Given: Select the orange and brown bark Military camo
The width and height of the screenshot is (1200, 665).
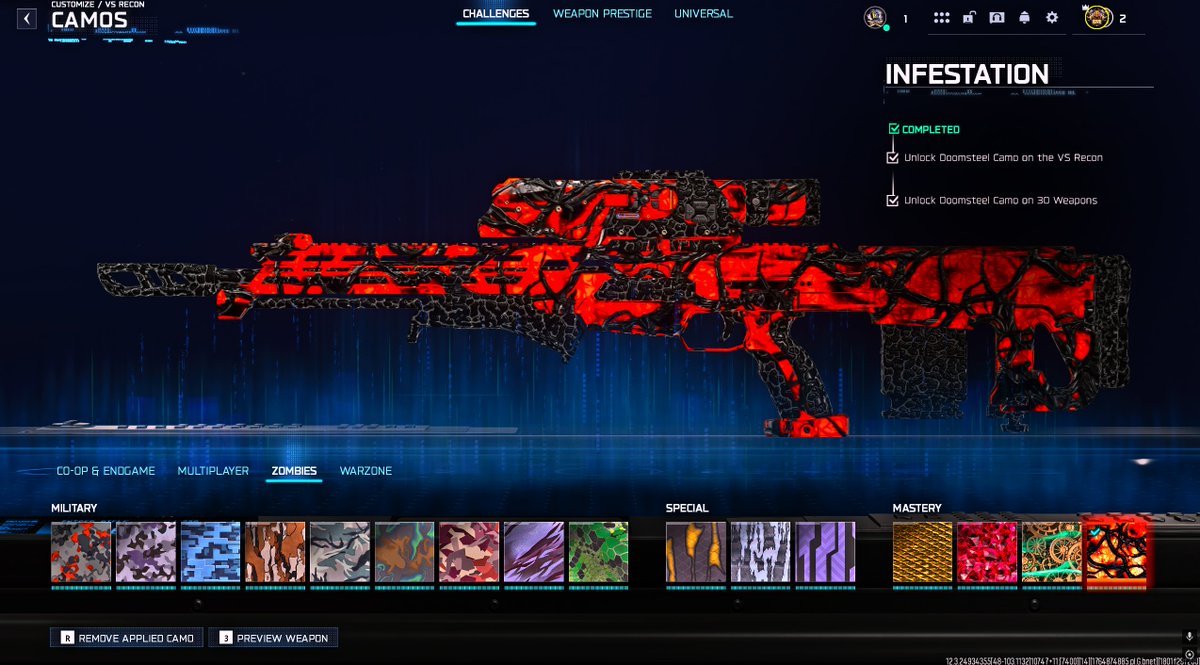Looking at the screenshot, I should point(275,552).
